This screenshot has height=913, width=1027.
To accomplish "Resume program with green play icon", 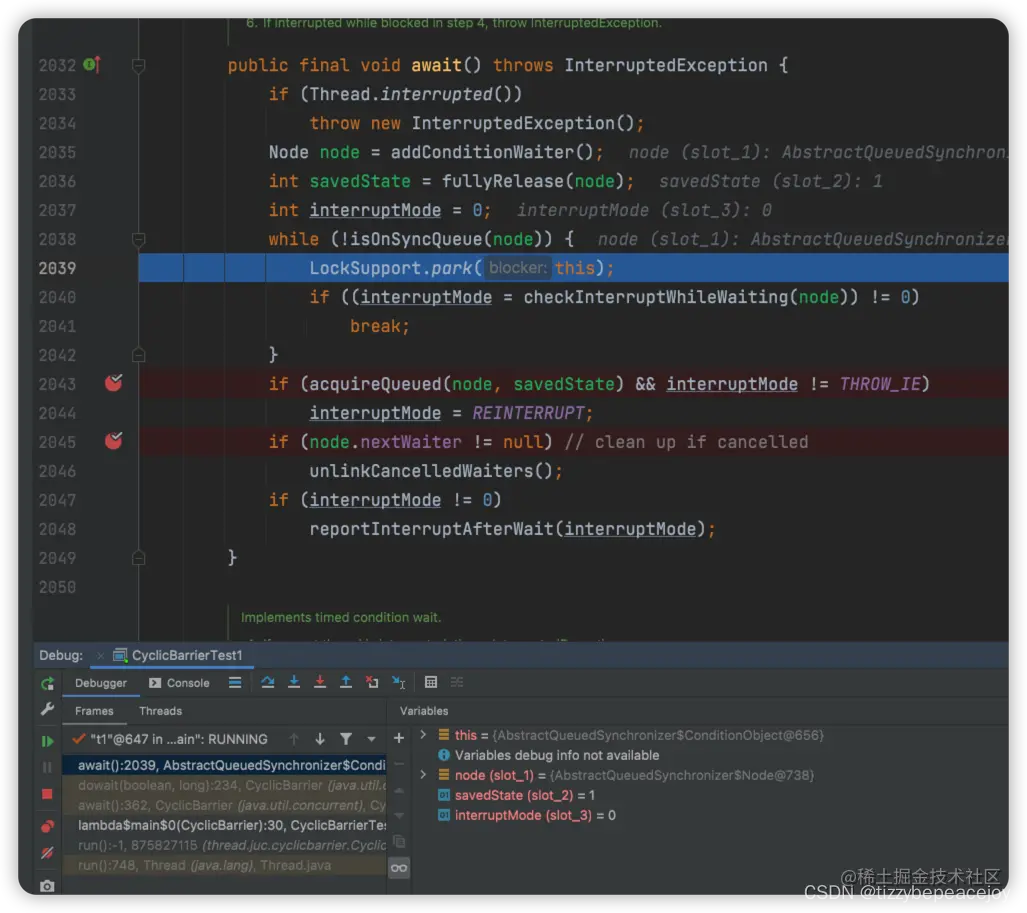I will click(x=47, y=741).
